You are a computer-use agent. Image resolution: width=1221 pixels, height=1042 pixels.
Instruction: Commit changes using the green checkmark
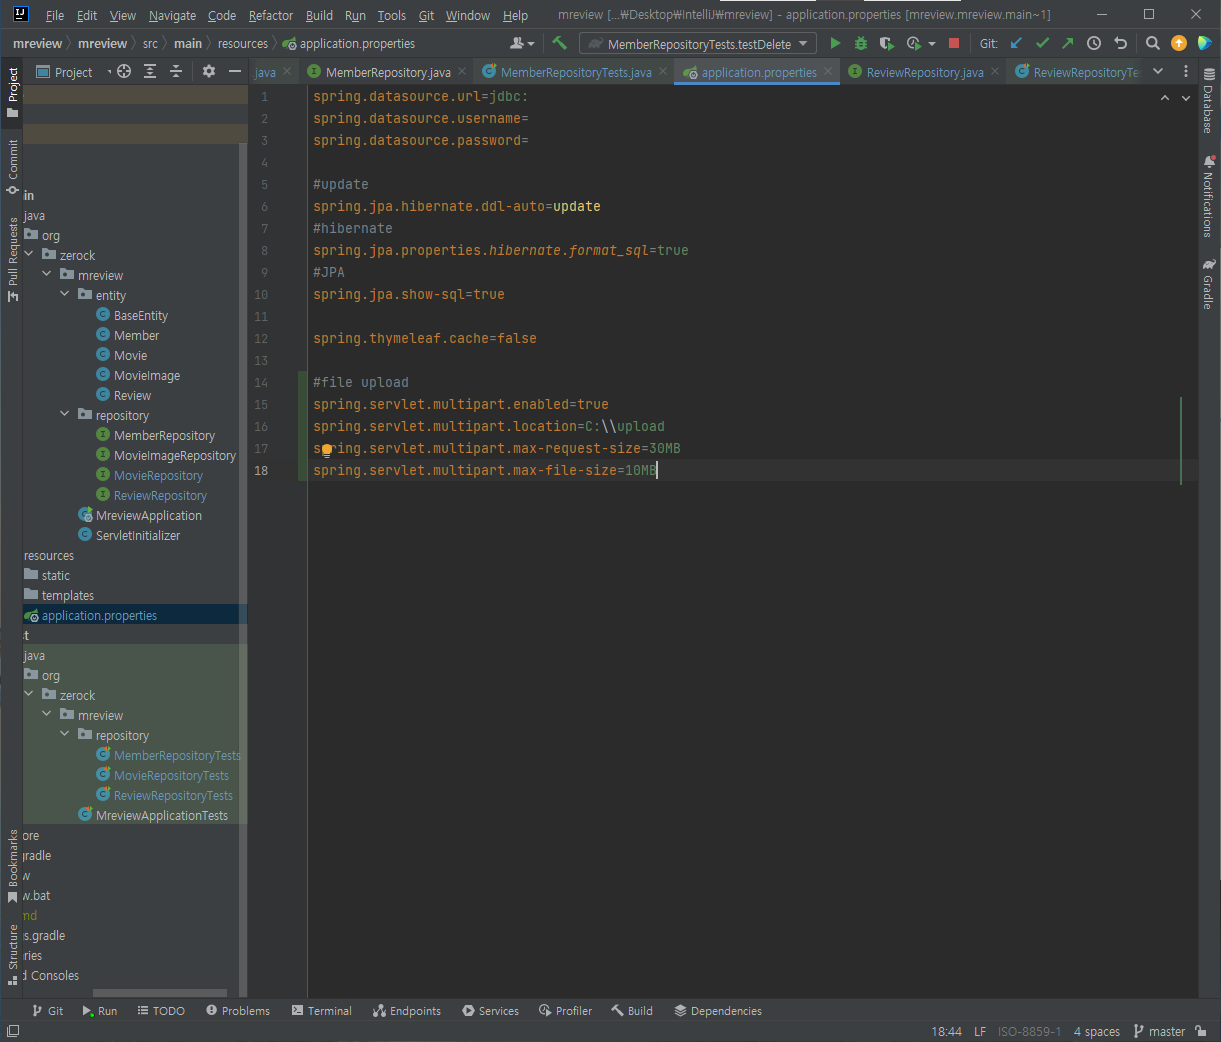coord(1042,43)
